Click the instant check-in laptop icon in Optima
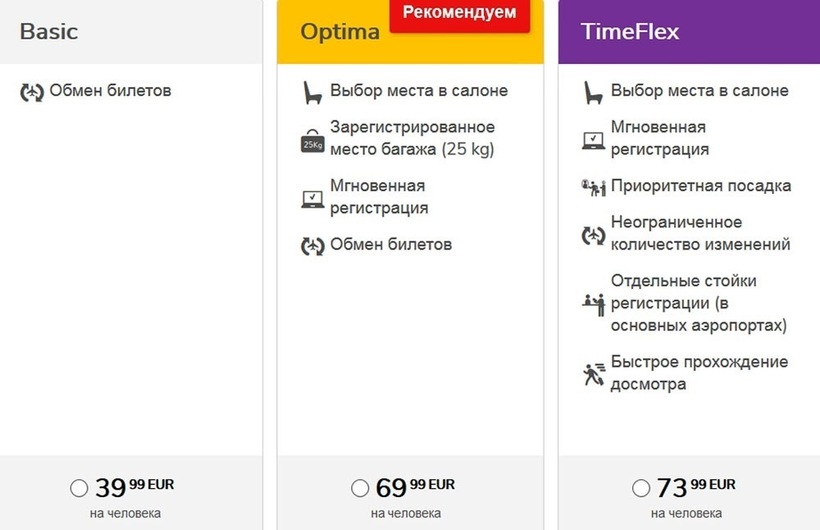Viewport: 820px width, 530px height. click(x=313, y=199)
